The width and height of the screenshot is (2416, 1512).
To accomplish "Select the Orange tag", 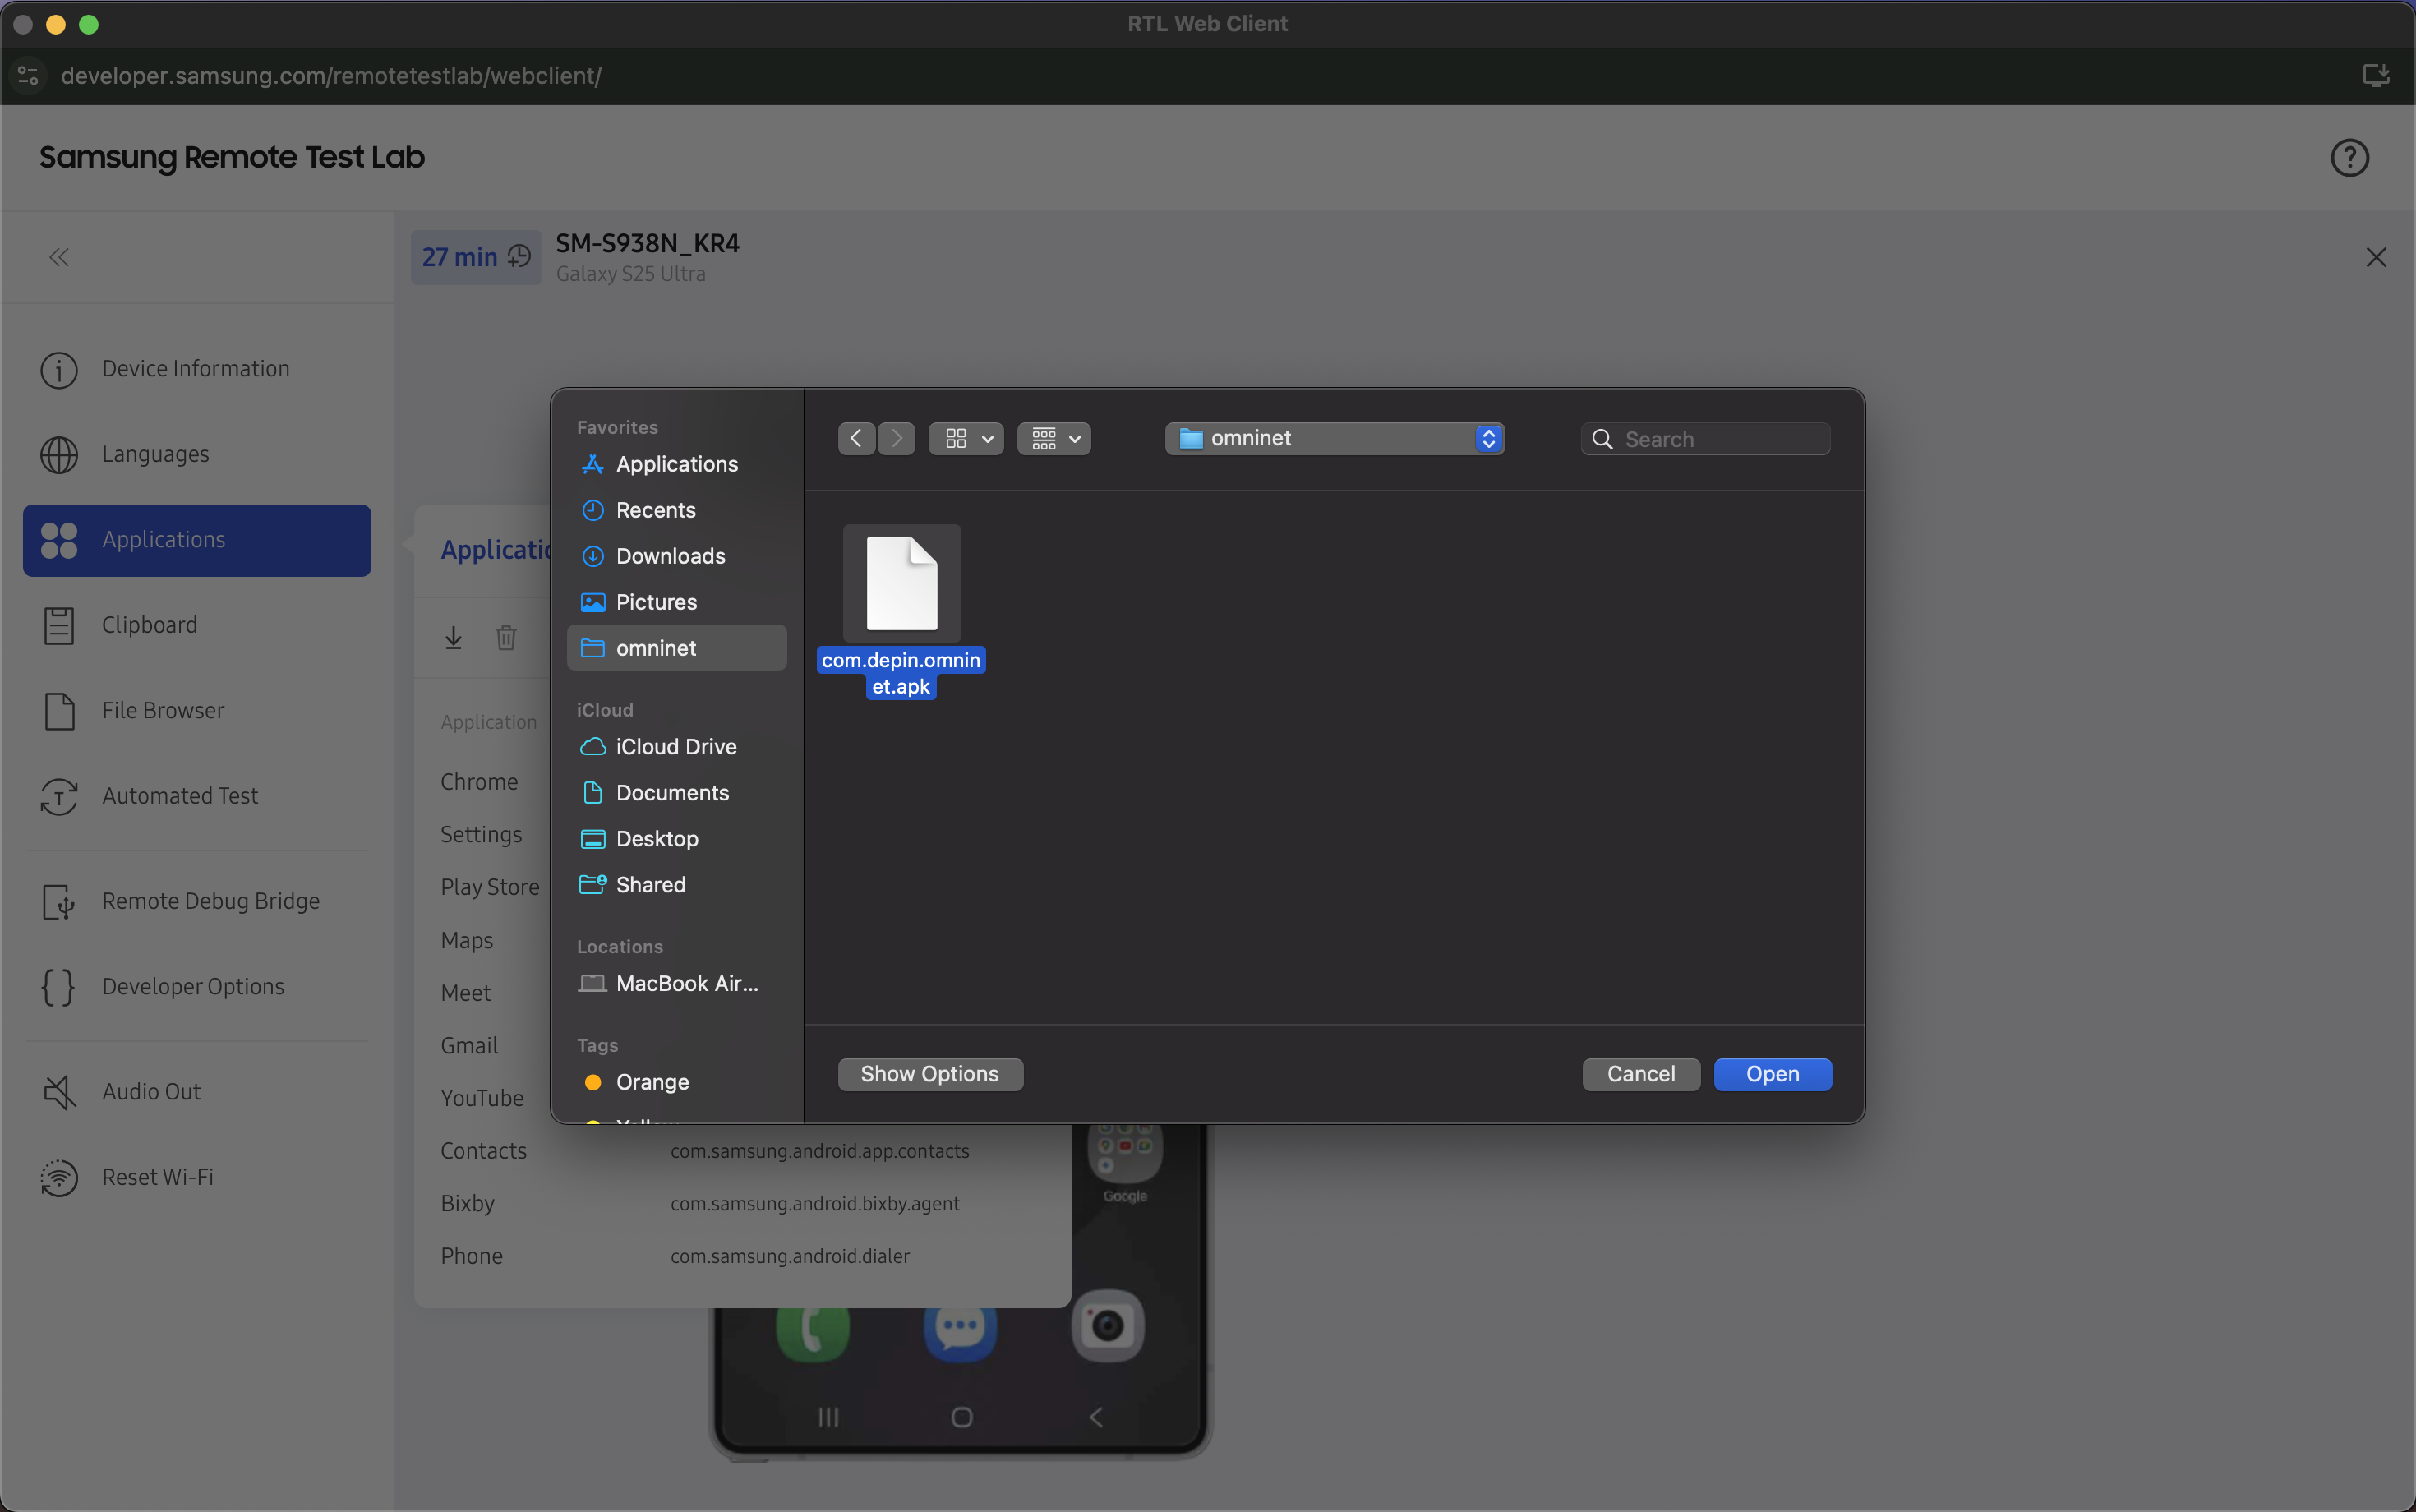I will (677, 1082).
